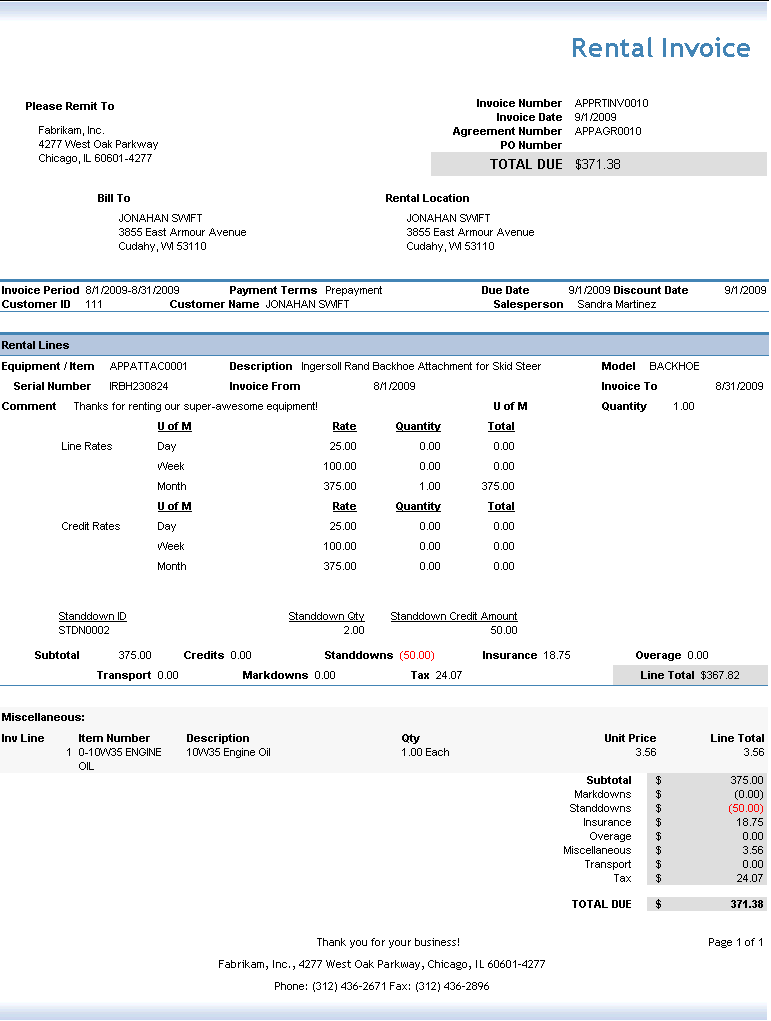Screen dimensions: 771x1021
Task: Click the Please Remit To heading
Action: [70, 106]
